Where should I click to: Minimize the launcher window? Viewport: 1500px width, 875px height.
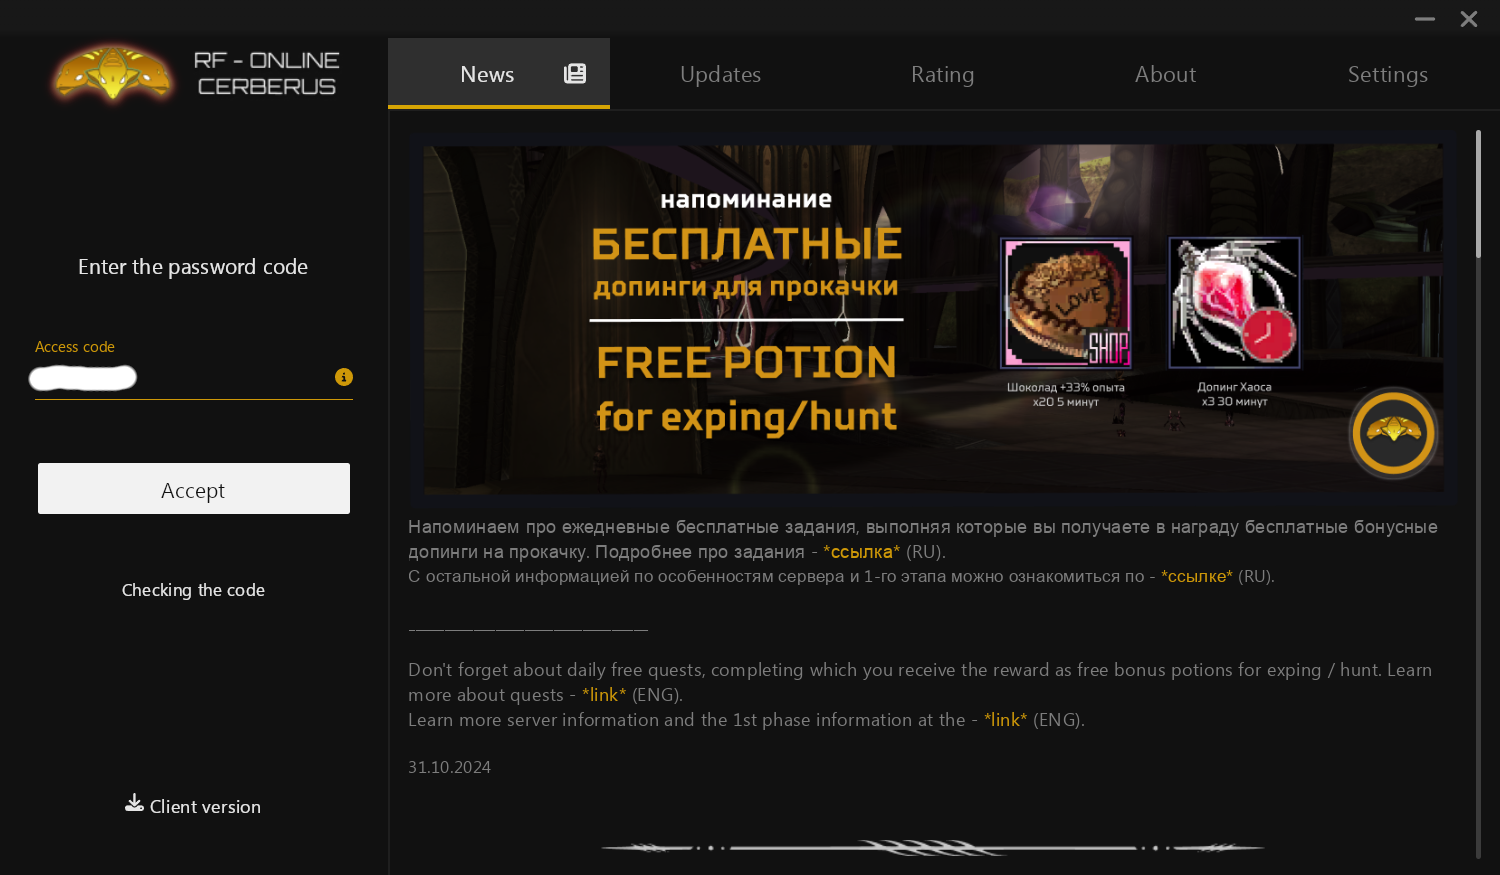coord(1425,19)
